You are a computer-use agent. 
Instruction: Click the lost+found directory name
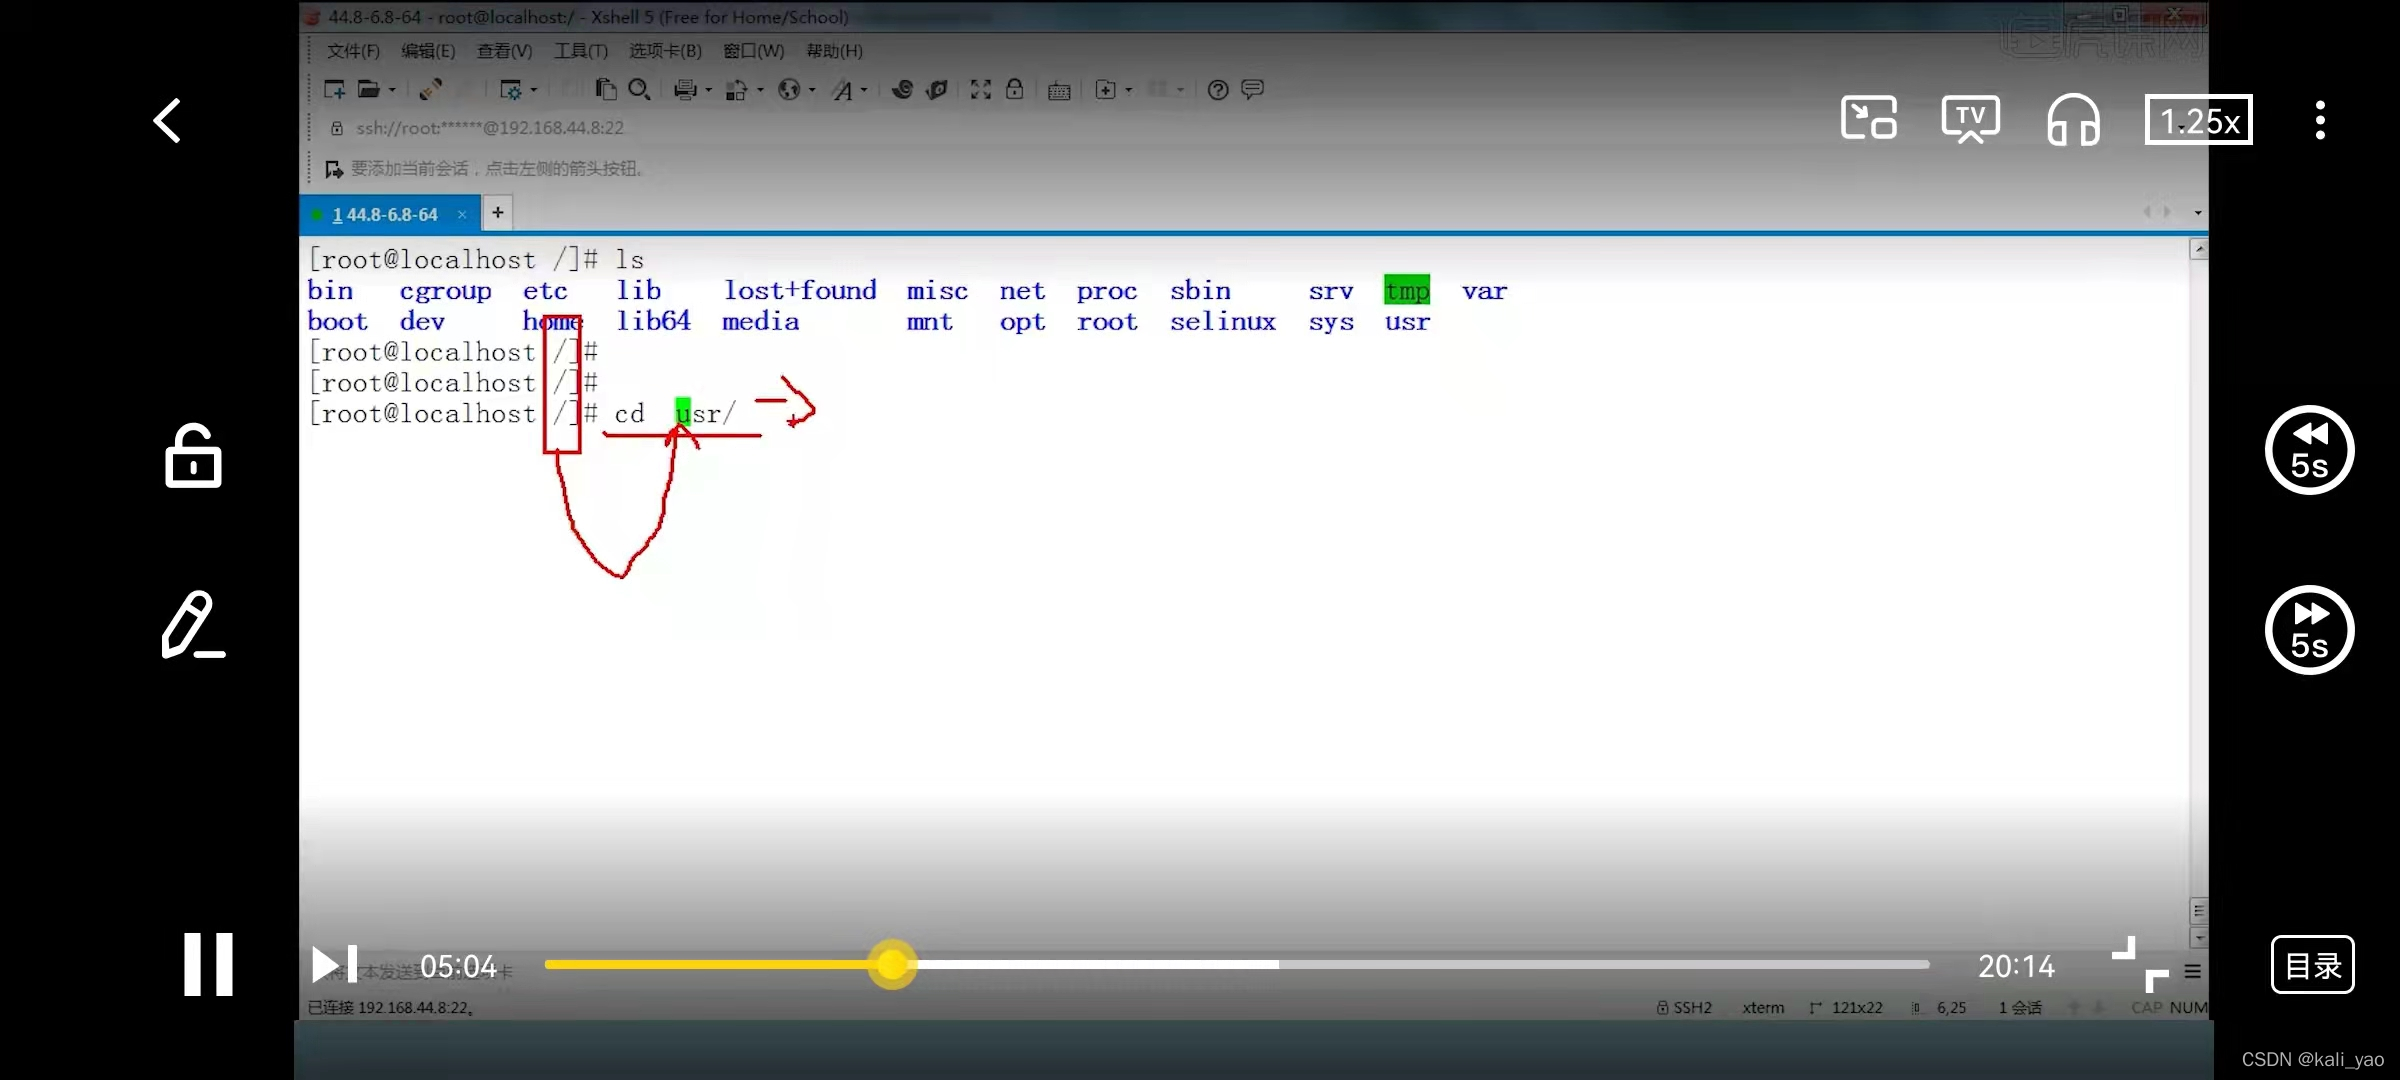pos(800,290)
